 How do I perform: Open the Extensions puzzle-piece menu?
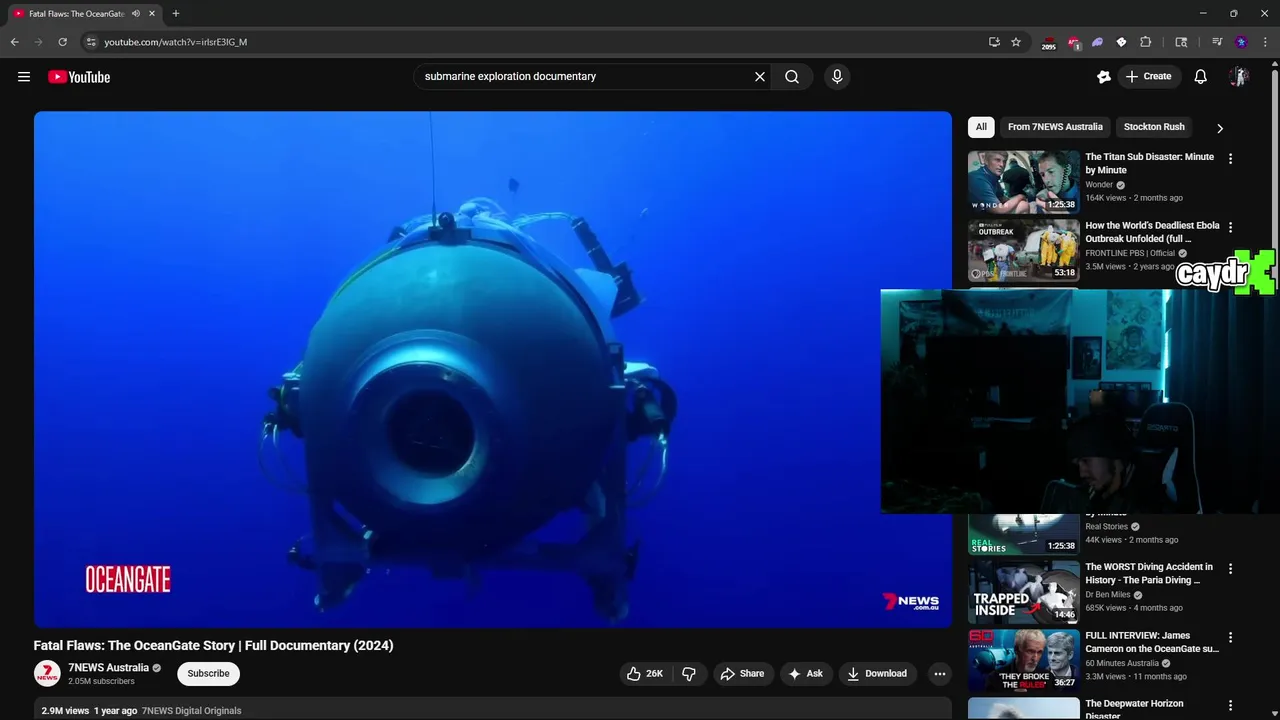(1146, 42)
